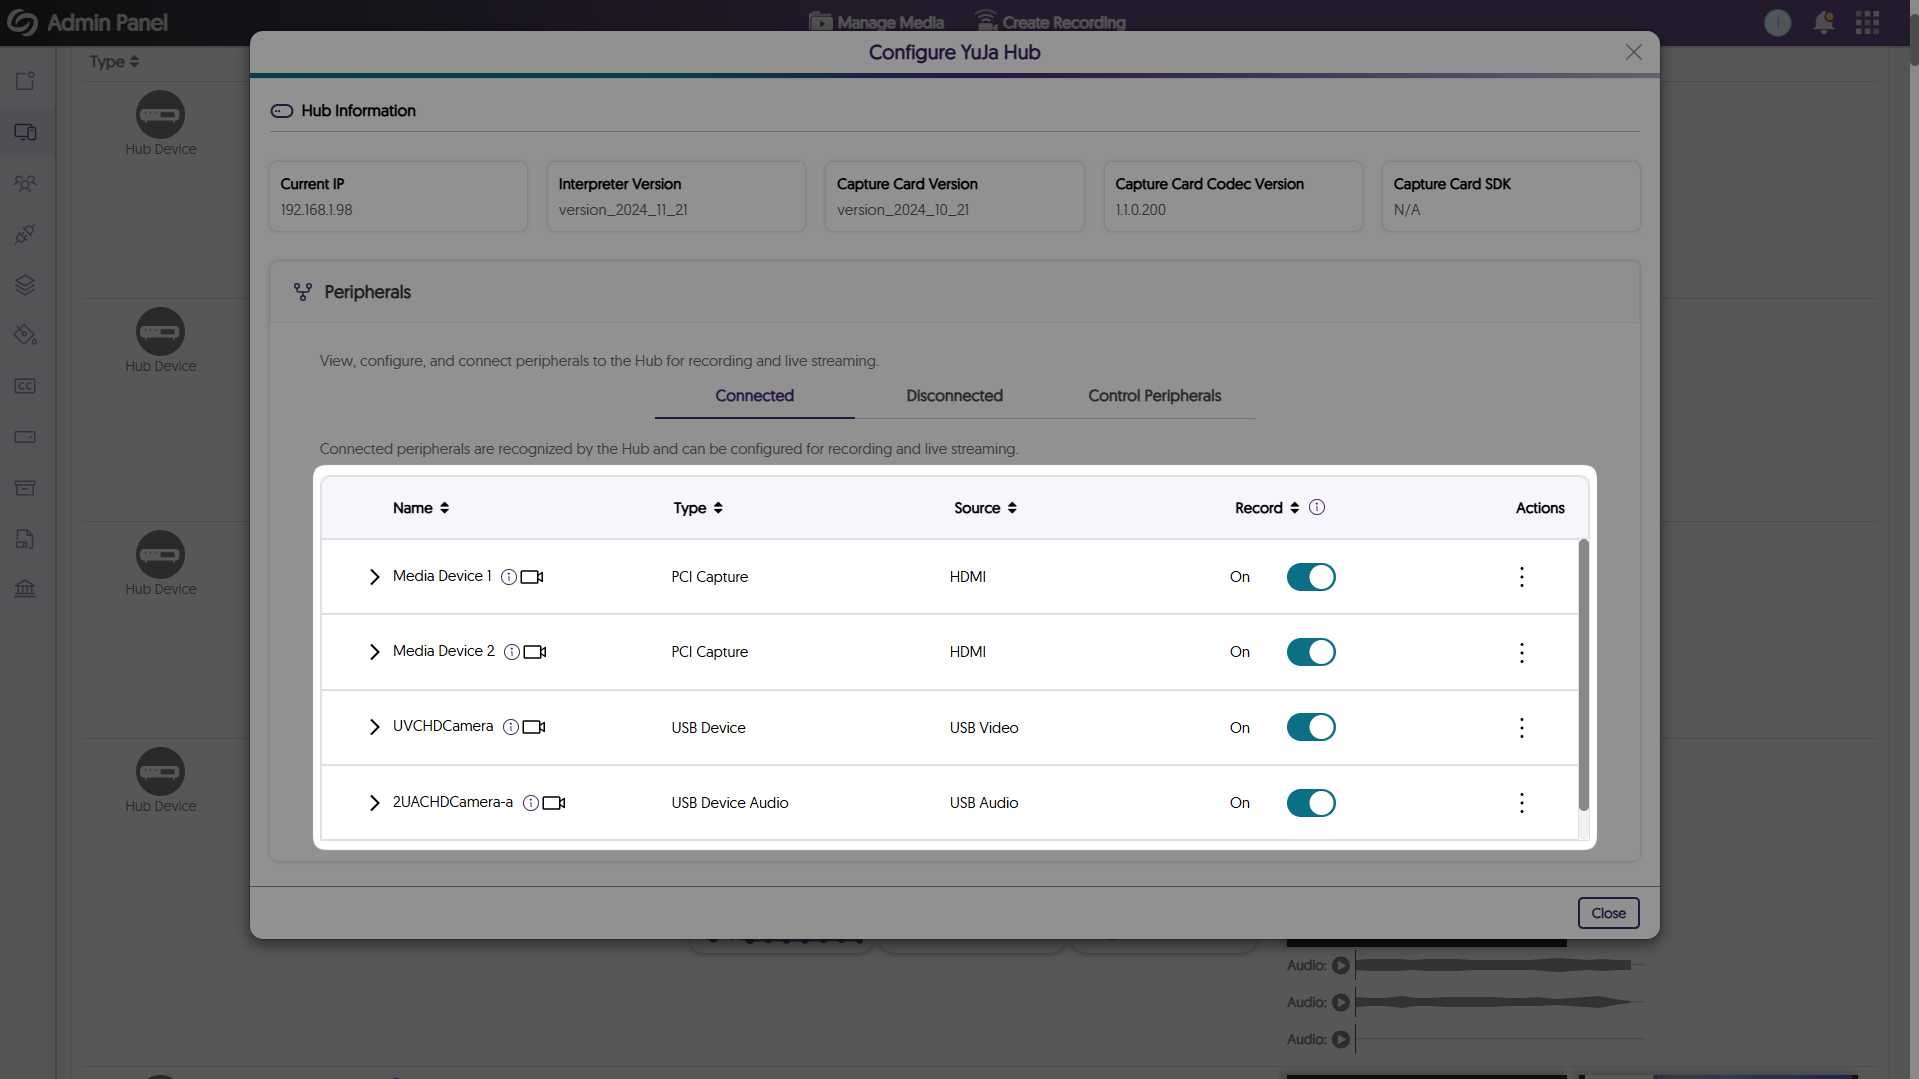Viewport: 1919px width, 1079px height.
Task: Open the apps grid menu in top bar
Action: (1866, 22)
